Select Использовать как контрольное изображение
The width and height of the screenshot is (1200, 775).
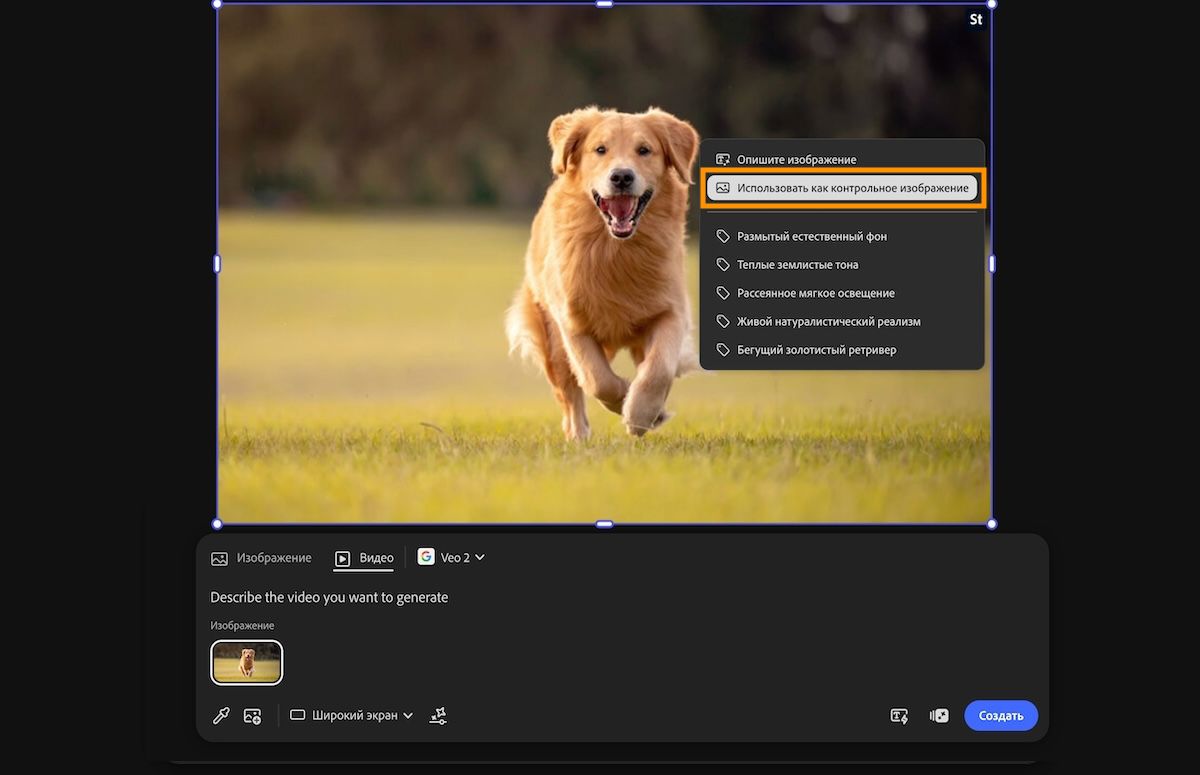pyautogui.click(x=842, y=188)
